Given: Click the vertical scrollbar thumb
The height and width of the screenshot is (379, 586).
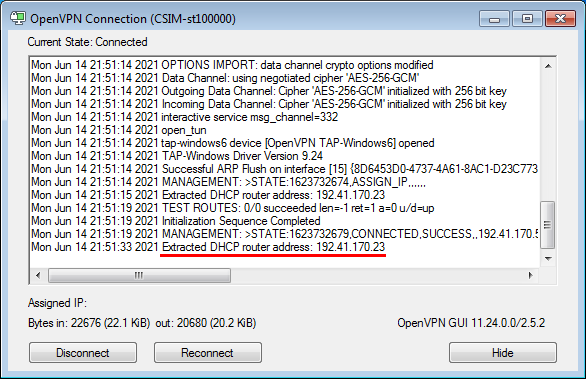Looking at the screenshot, I should (548, 225).
